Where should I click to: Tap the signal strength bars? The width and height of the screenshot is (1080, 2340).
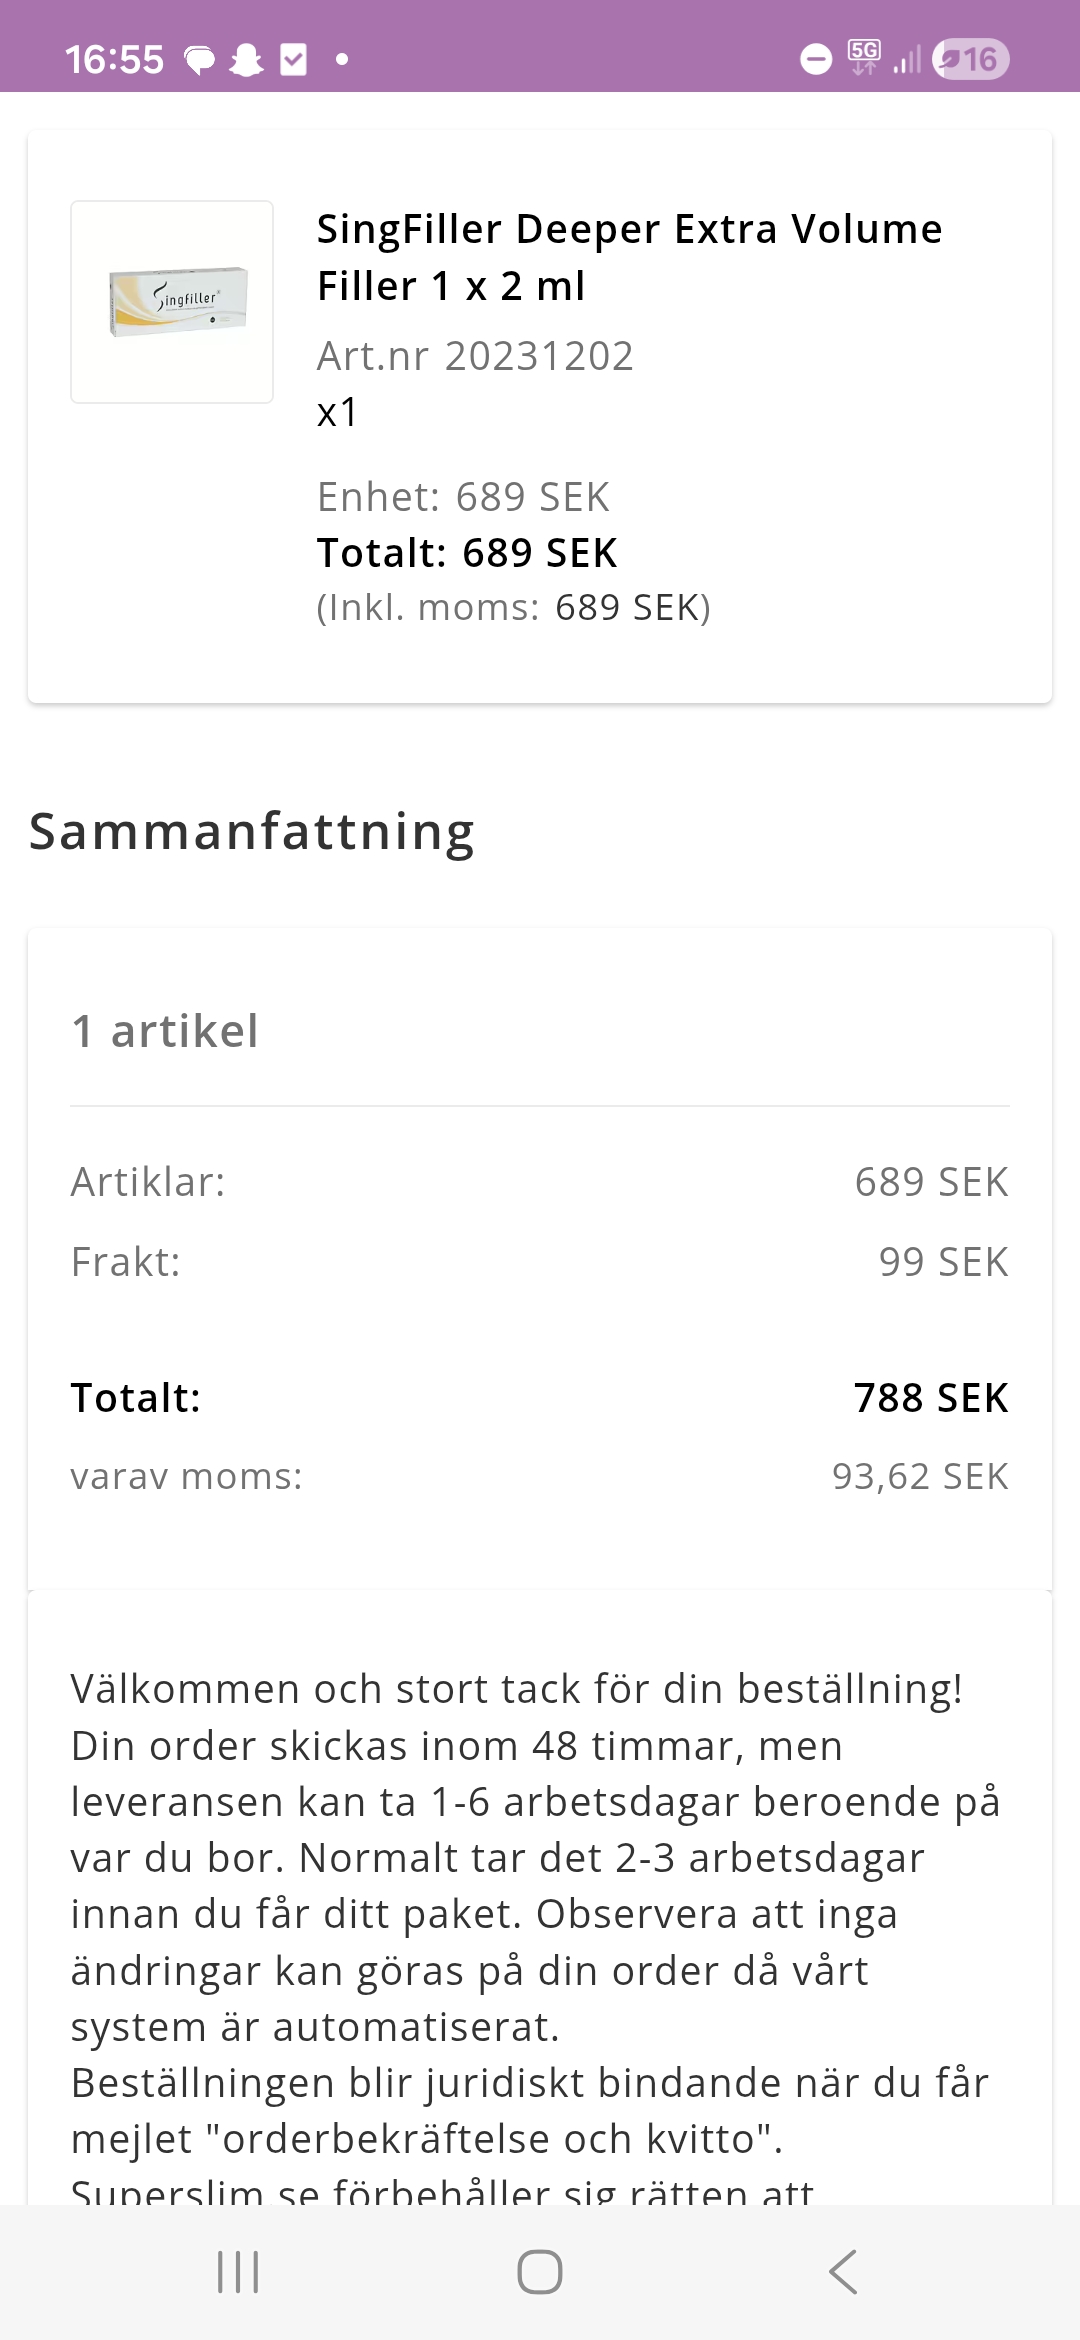pyautogui.click(x=907, y=61)
